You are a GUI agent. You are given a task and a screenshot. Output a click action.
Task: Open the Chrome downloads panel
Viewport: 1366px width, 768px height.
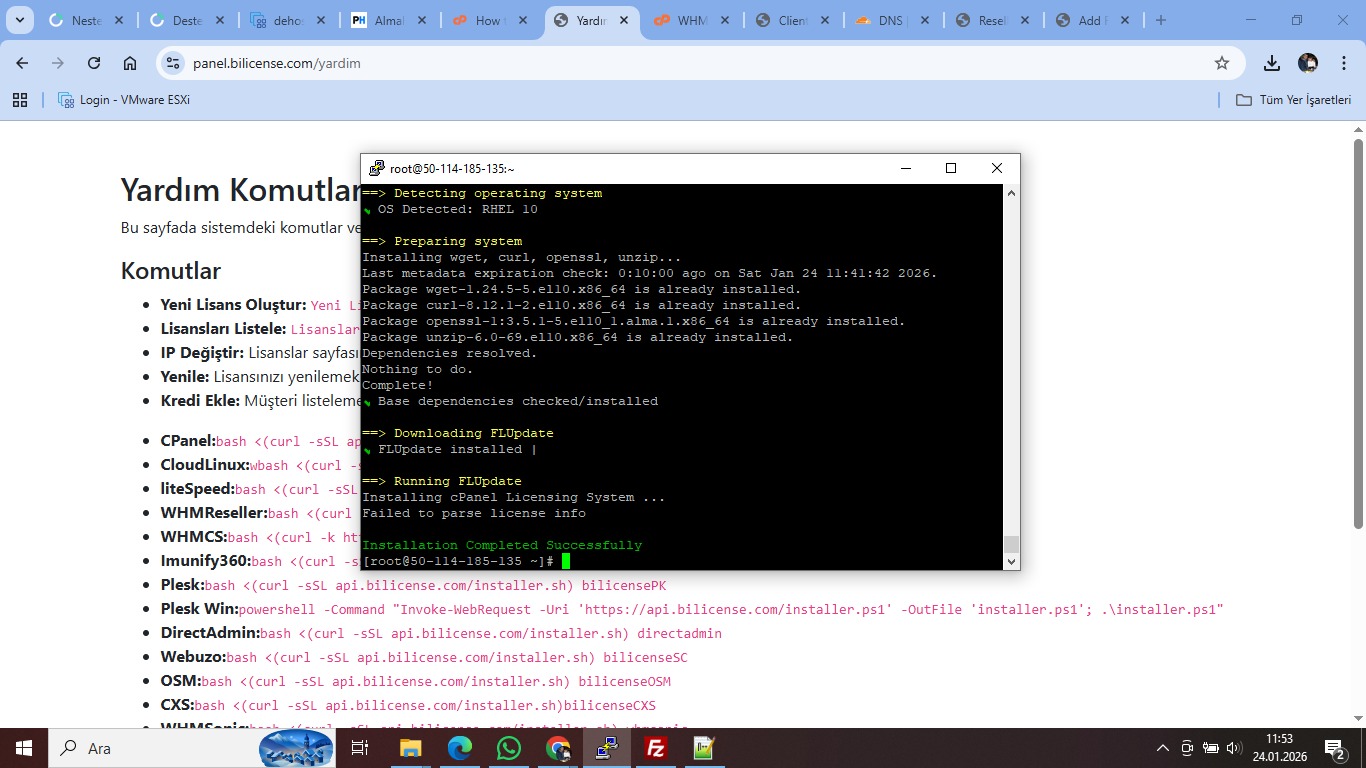pos(1272,63)
